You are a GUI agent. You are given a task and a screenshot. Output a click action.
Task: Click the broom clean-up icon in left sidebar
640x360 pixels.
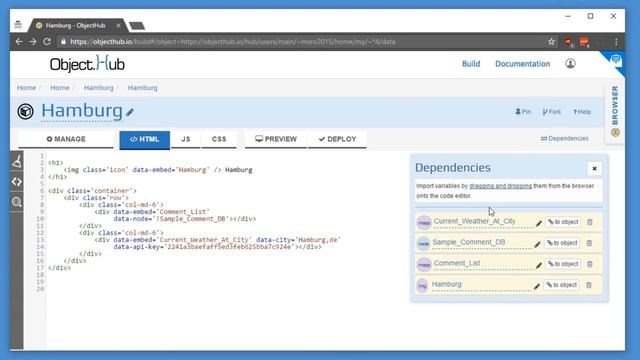(17, 162)
